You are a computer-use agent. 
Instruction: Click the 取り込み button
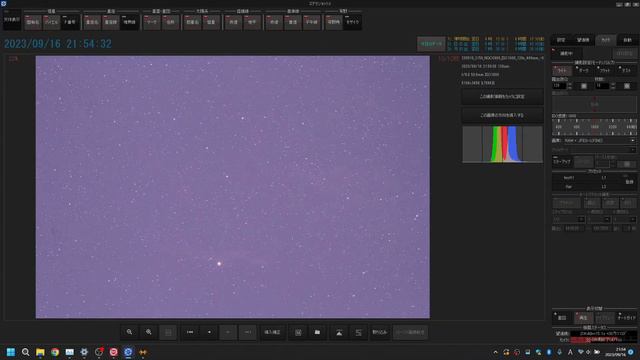click(x=380, y=332)
